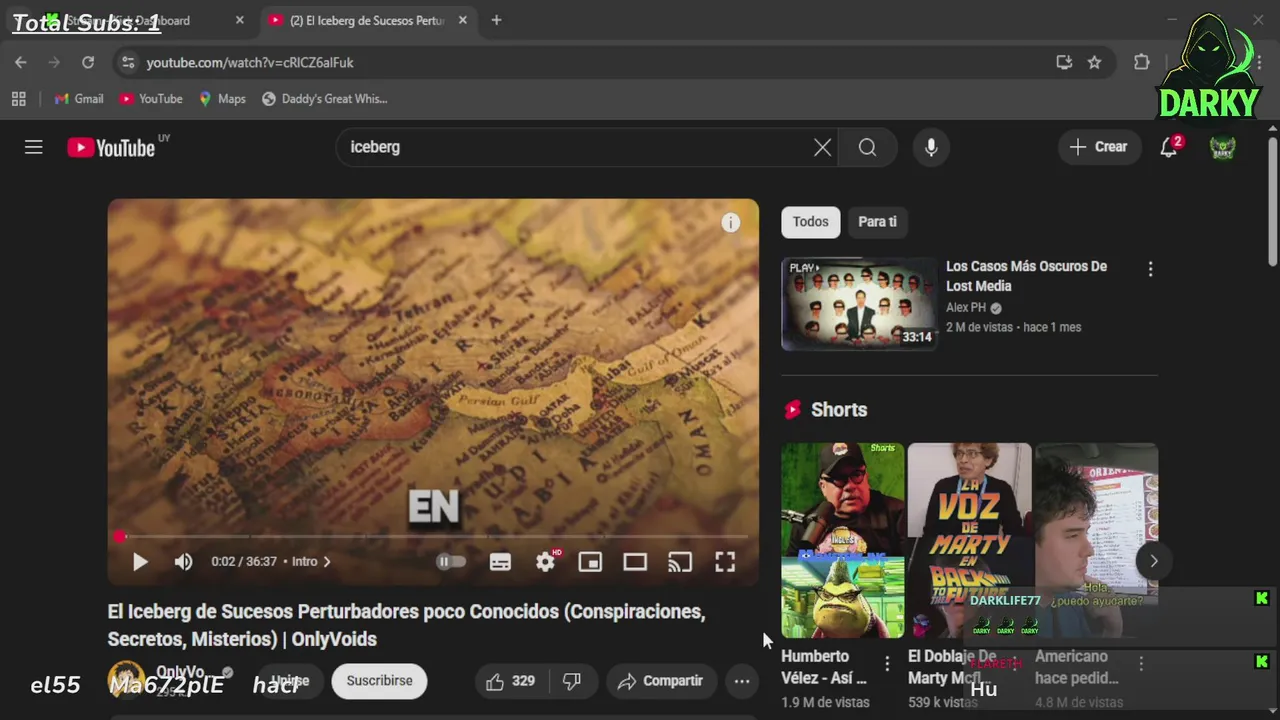
Task: Install or cast page icon in address bar
Action: [1064, 62]
